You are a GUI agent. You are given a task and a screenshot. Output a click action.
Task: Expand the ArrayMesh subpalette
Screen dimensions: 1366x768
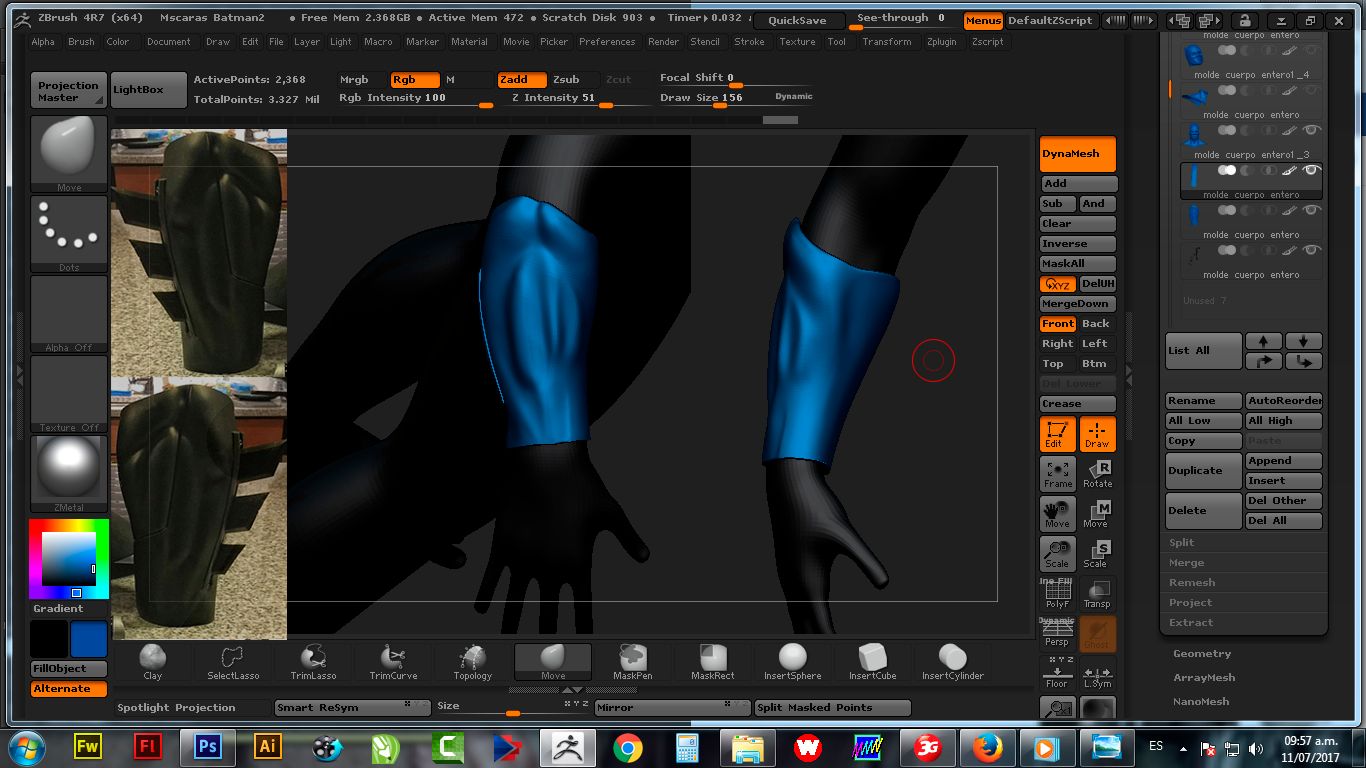pos(1204,677)
